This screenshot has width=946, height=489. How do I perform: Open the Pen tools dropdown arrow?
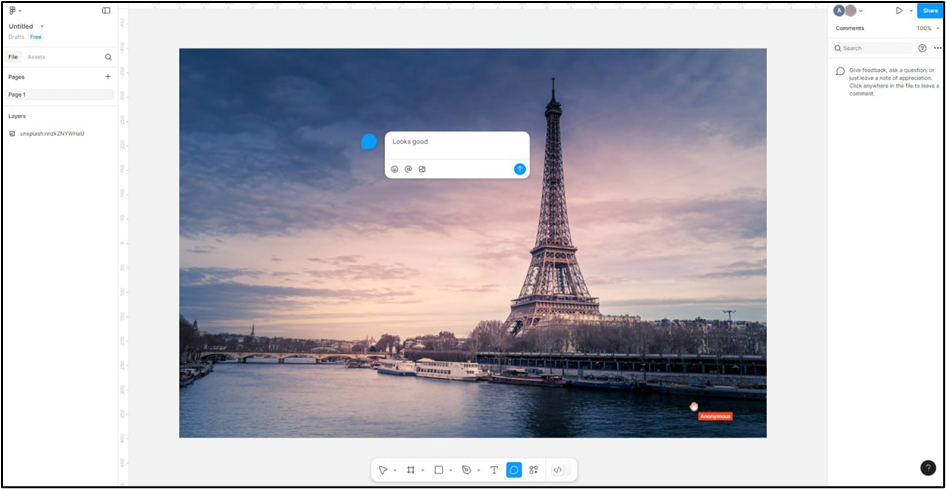click(478, 470)
